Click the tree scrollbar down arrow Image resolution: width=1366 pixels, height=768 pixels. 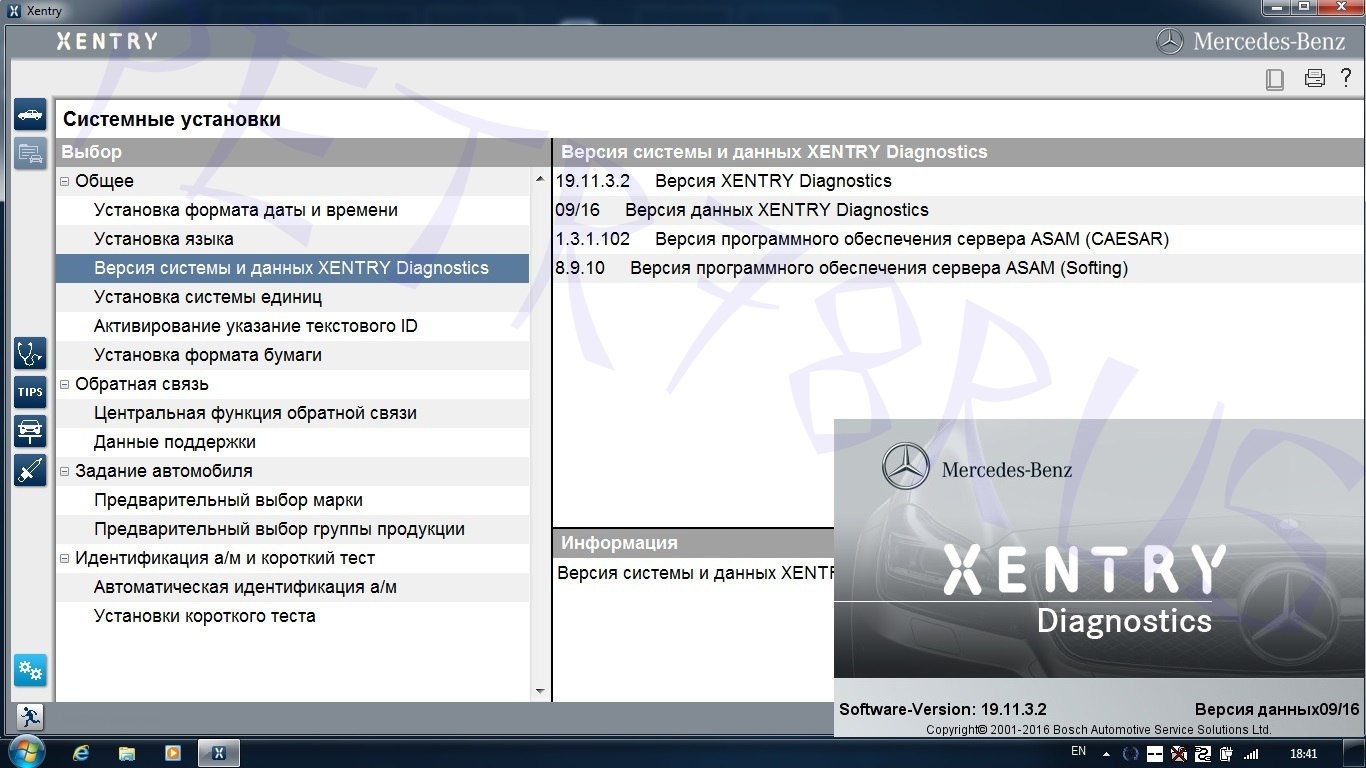coord(540,691)
